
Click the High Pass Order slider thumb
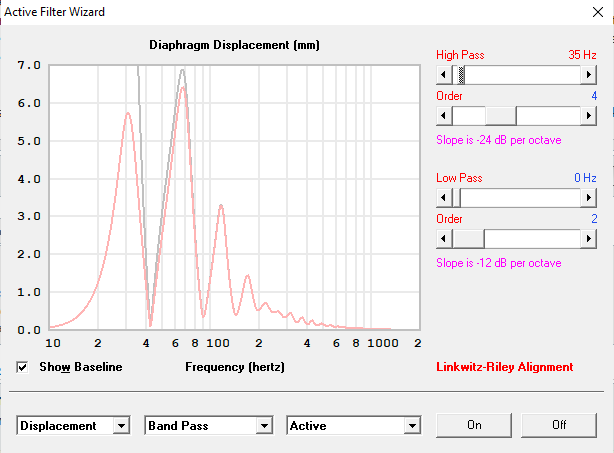click(x=500, y=115)
